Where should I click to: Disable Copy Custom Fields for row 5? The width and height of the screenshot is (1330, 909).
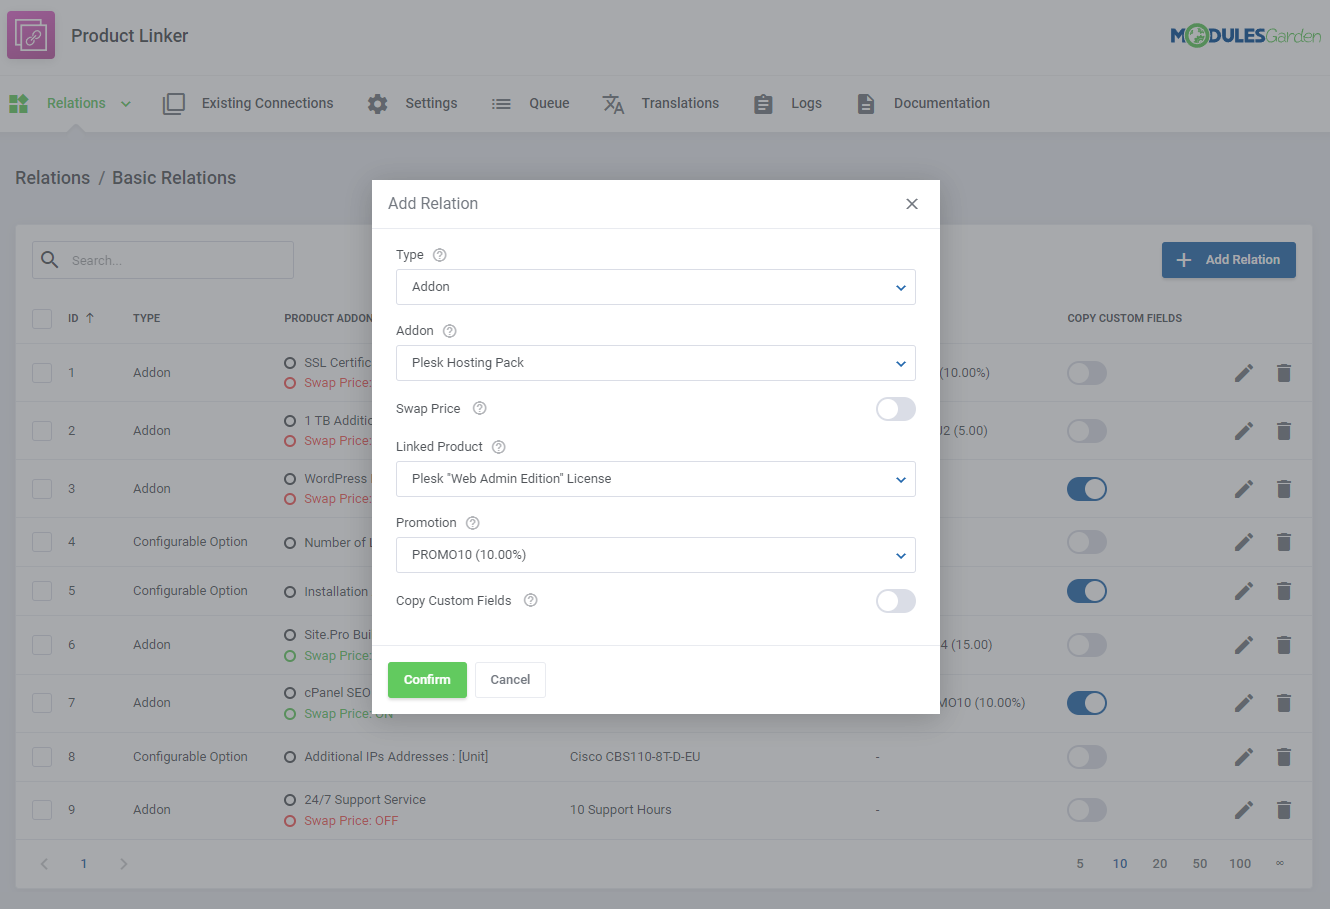coord(1087,591)
